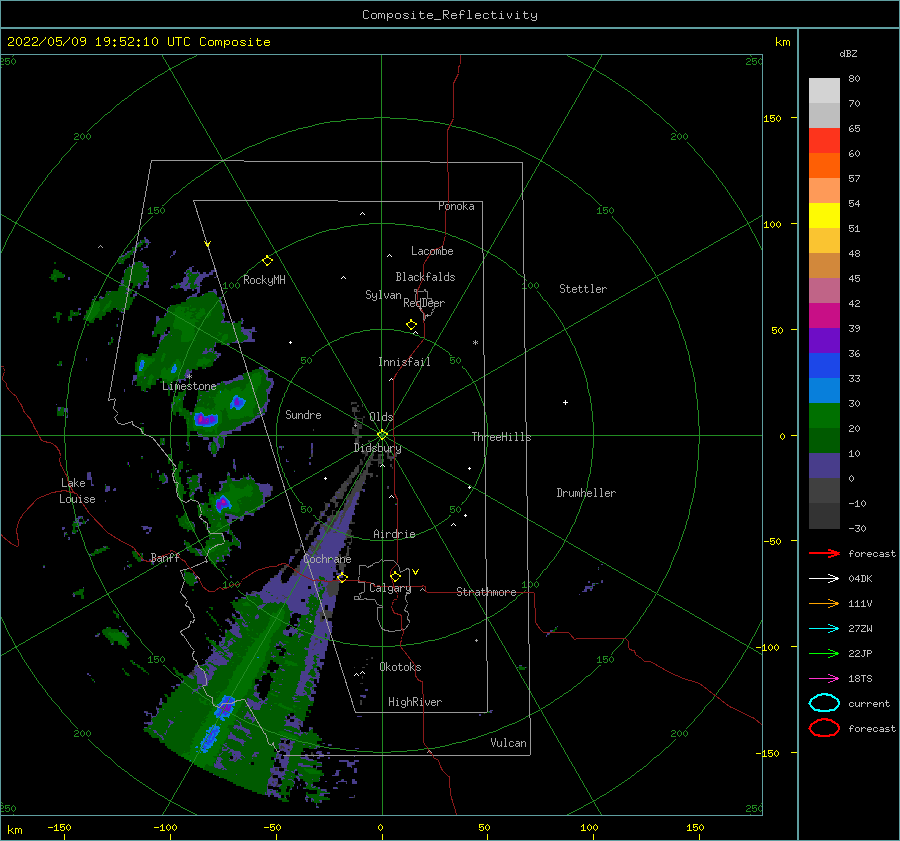Click the magenta 18TS arrow legend icon
The height and width of the screenshot is (841, 900).
[x=824, y=679]
